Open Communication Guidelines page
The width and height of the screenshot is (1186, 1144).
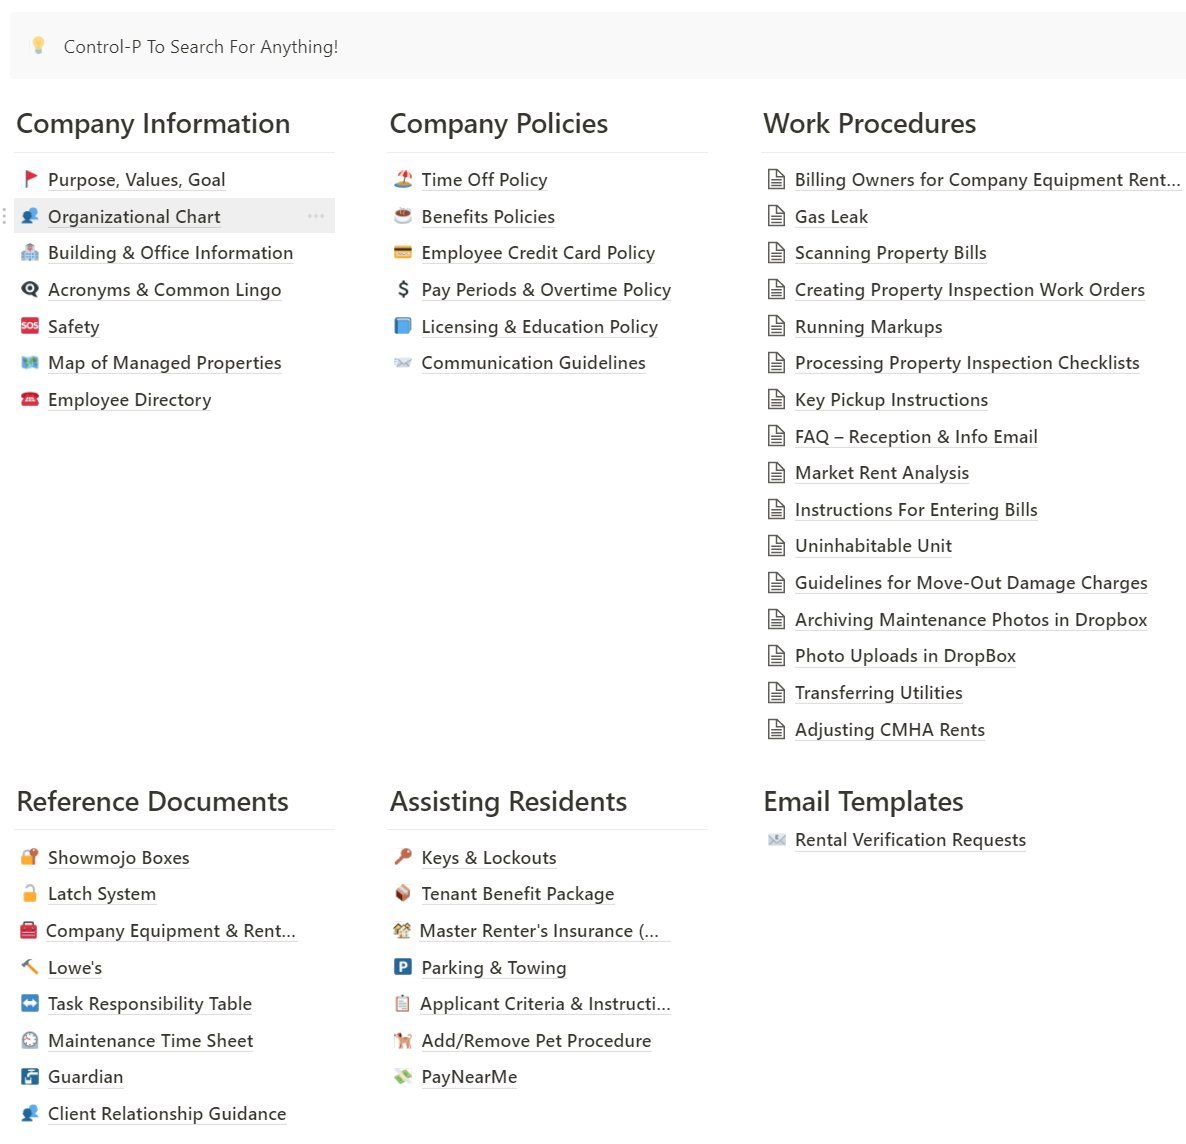[533, 362]
